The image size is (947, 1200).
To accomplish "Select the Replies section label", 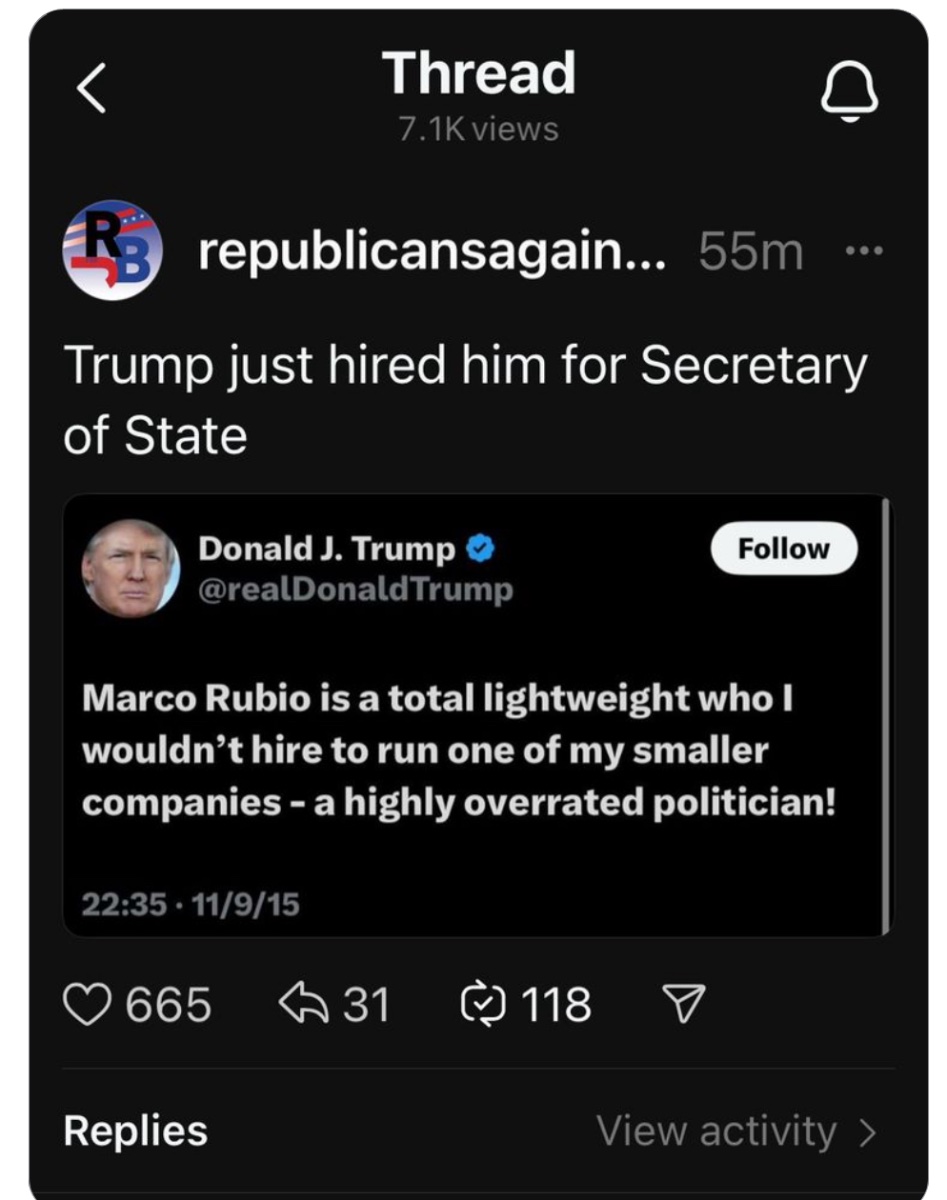I will coord(135,1130).
